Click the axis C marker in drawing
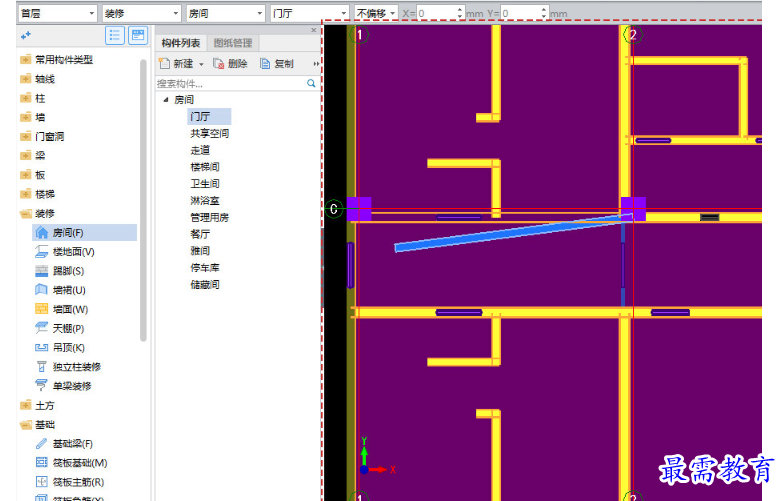 334,209
